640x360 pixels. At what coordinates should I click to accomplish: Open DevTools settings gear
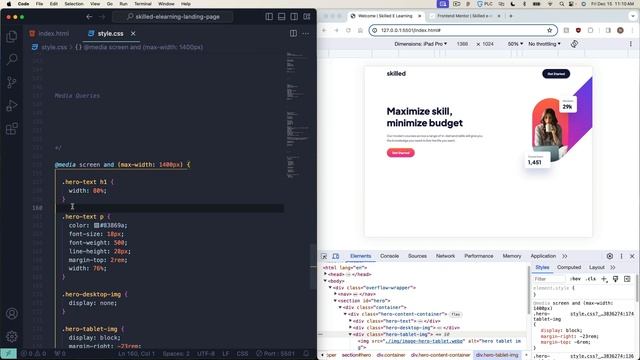(609, 256)
